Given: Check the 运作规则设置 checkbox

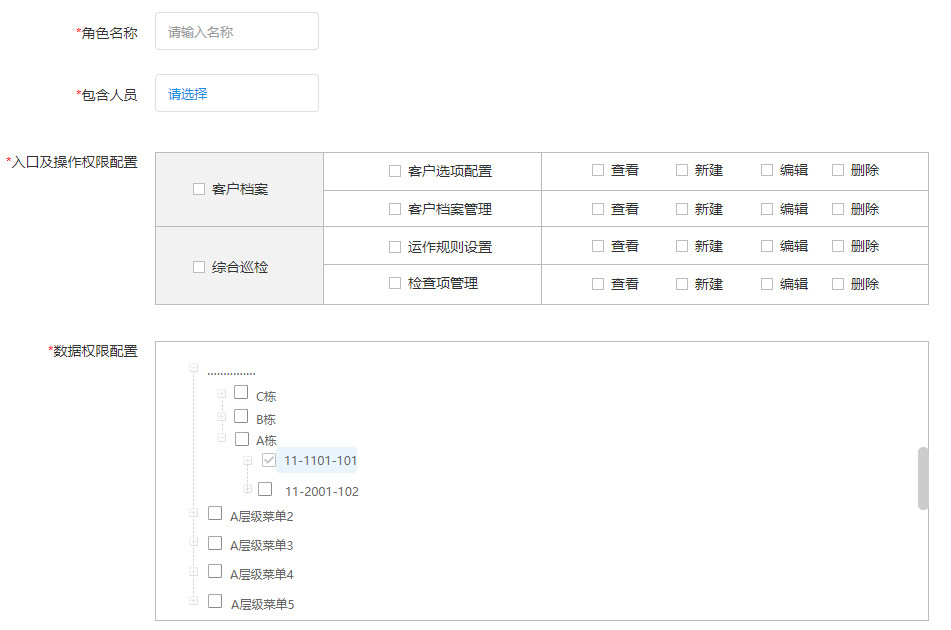Looking at the screenshot, I should tap(394, 246).
